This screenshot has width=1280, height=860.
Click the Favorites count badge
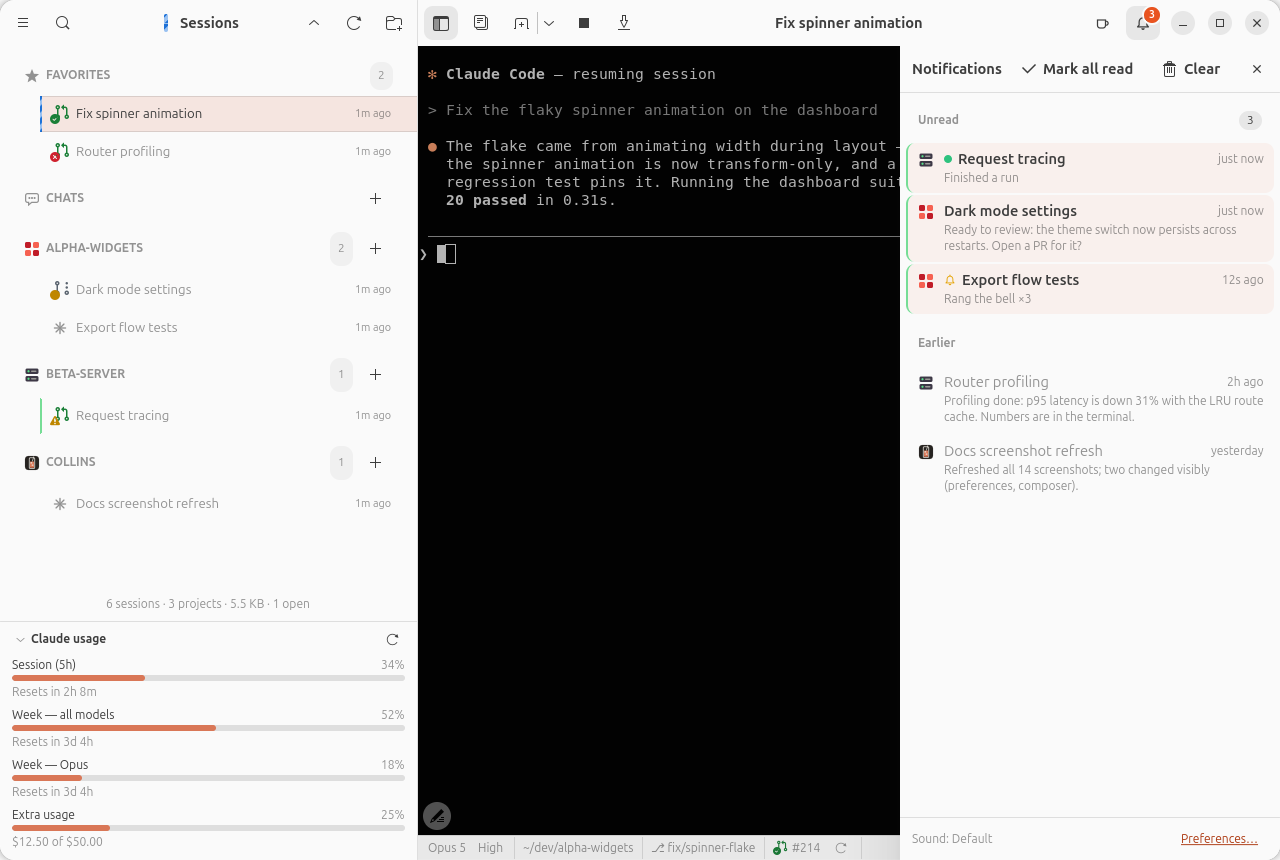pyautogui.click(x=381, y=75)
